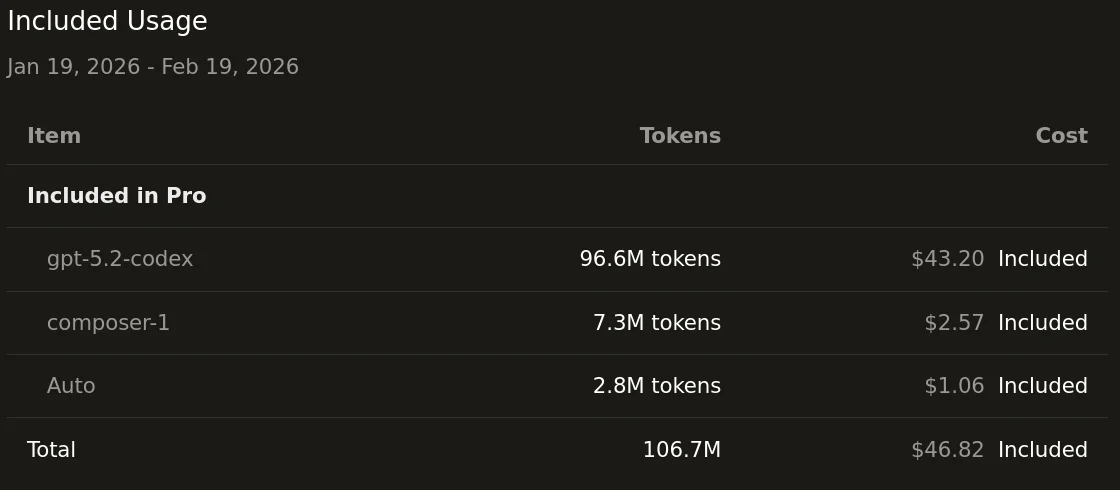
Task: Click Included label in the Total row
Action: coord(1042,450)
